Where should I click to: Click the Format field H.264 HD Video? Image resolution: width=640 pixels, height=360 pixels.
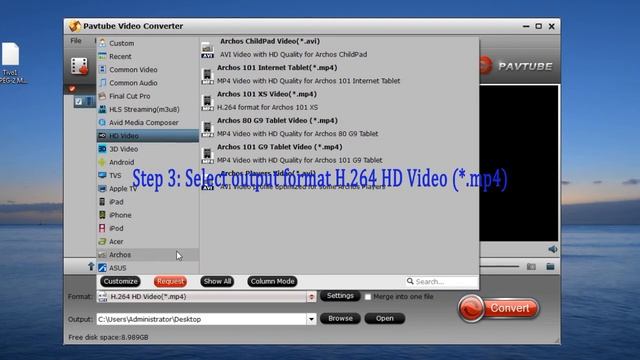202,297
